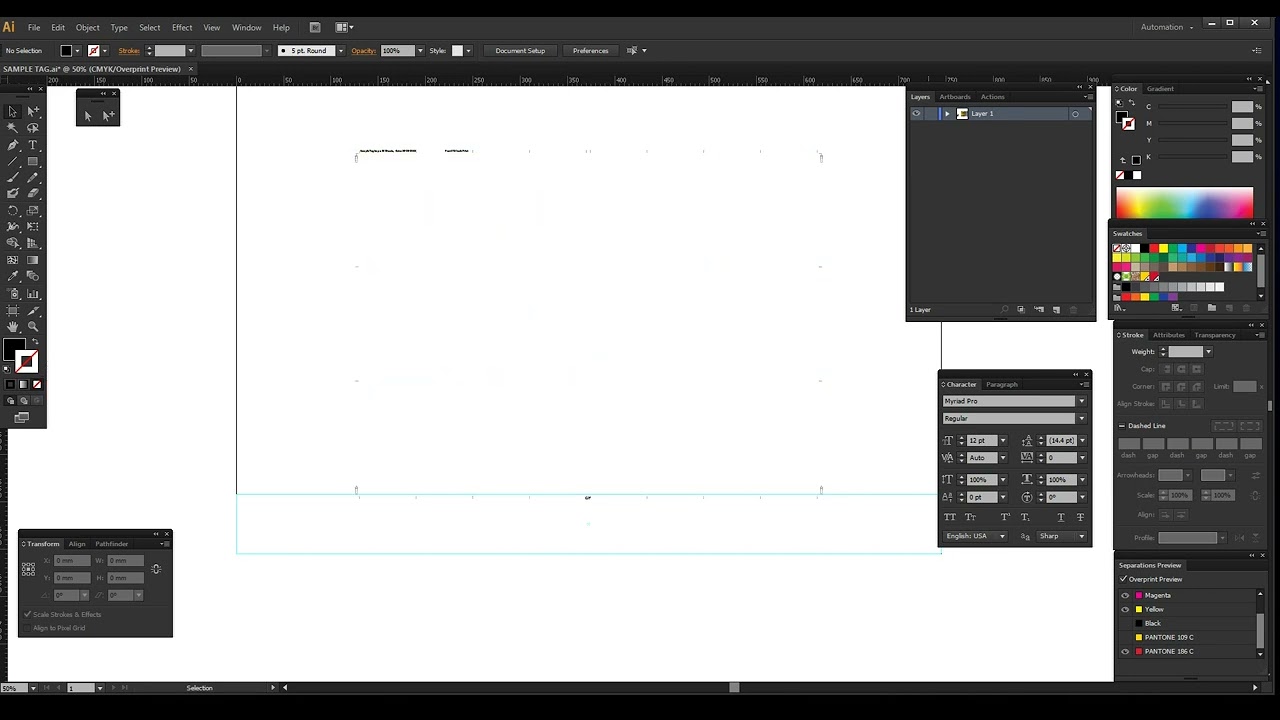1280x720 pixels.
Task: Show the Black separation
Action: point(1125,623)
